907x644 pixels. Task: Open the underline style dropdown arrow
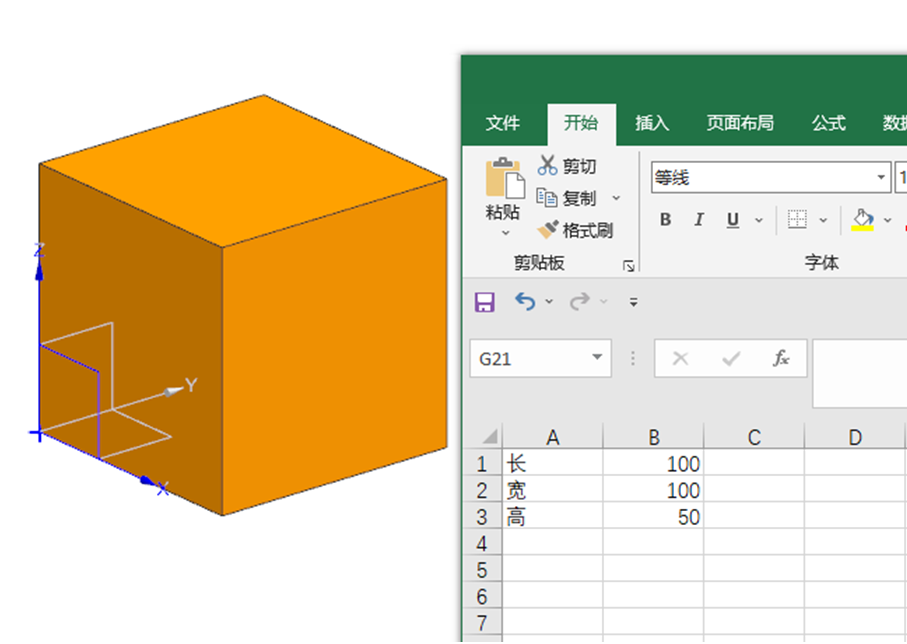click(x=759, y=220)
